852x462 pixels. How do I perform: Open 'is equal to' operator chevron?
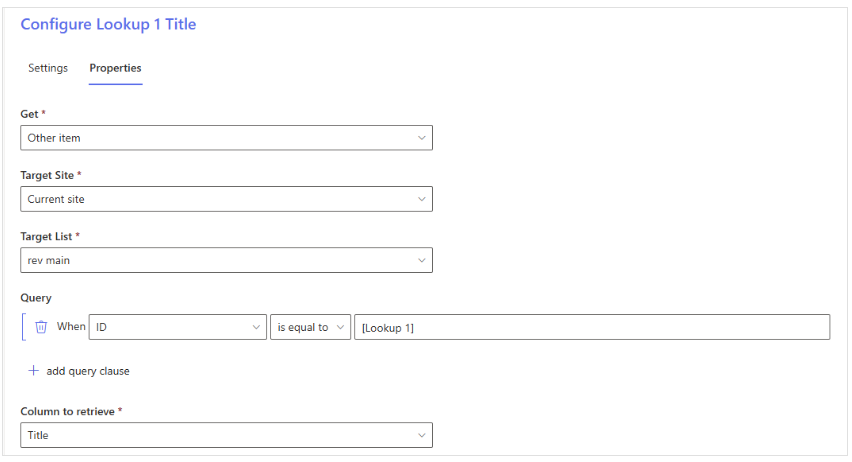click(x=340, y=327)
